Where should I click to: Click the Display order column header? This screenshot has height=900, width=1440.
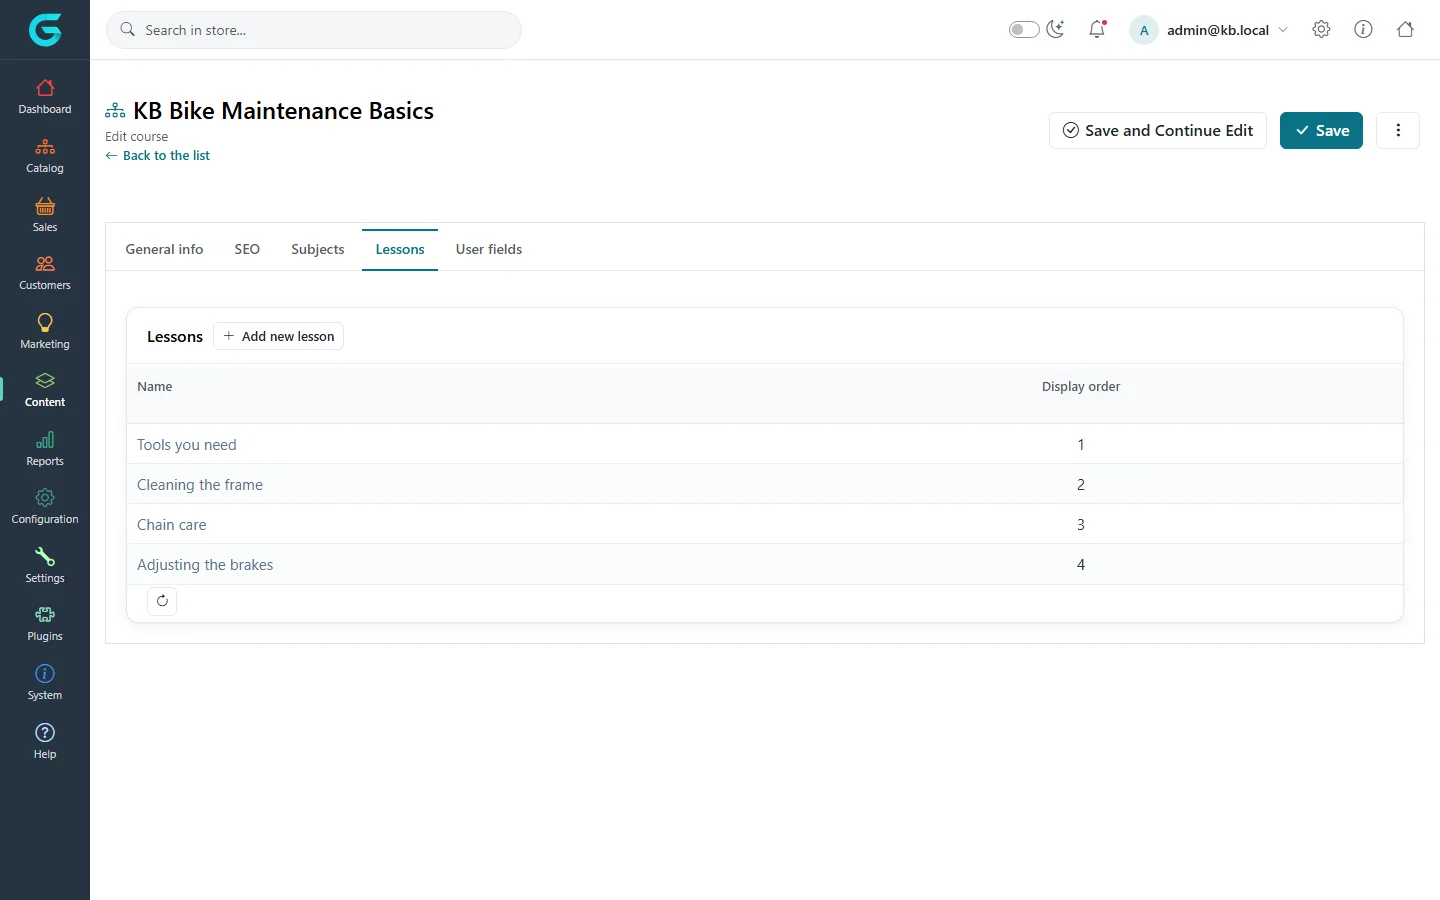1081,386
